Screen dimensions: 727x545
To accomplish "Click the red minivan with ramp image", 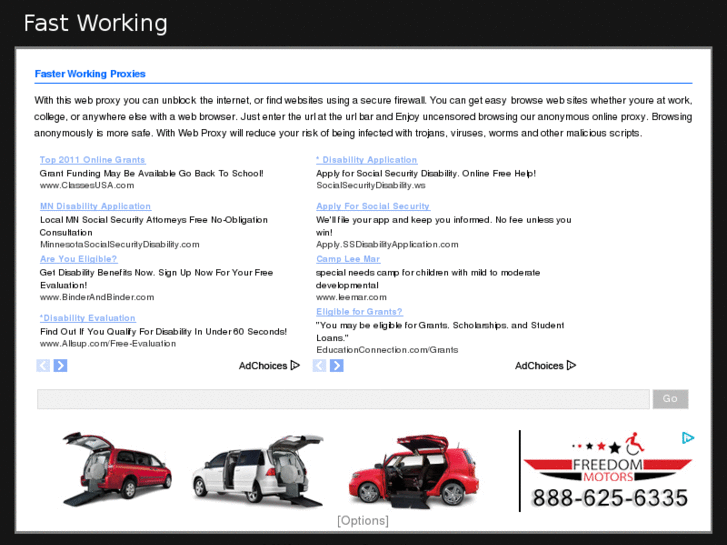I will pos(117,469).
